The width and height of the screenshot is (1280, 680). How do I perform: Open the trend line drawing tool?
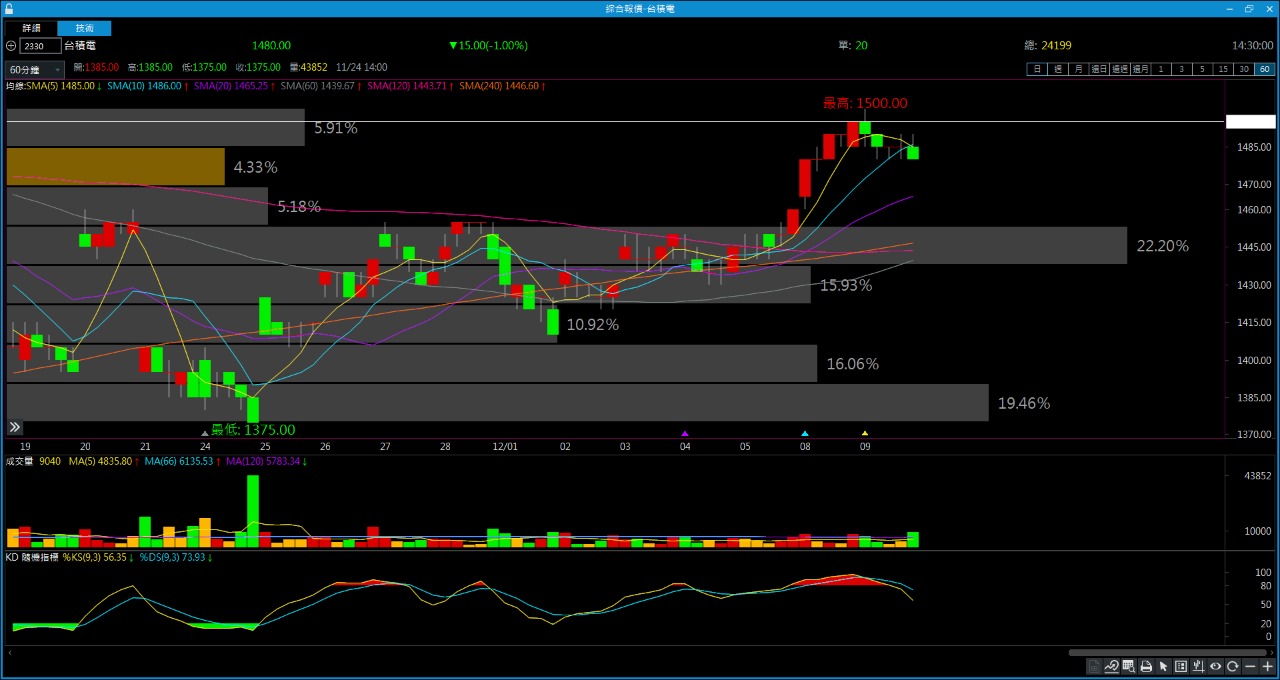pos(1111,666)
